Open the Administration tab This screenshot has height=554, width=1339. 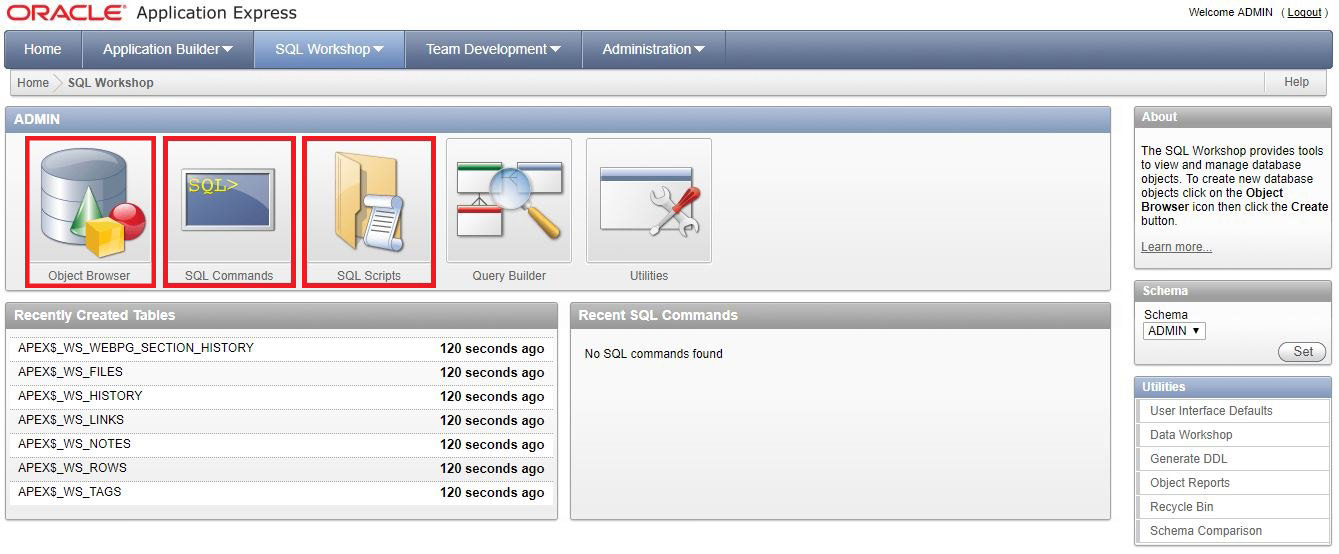click(653, 49)
